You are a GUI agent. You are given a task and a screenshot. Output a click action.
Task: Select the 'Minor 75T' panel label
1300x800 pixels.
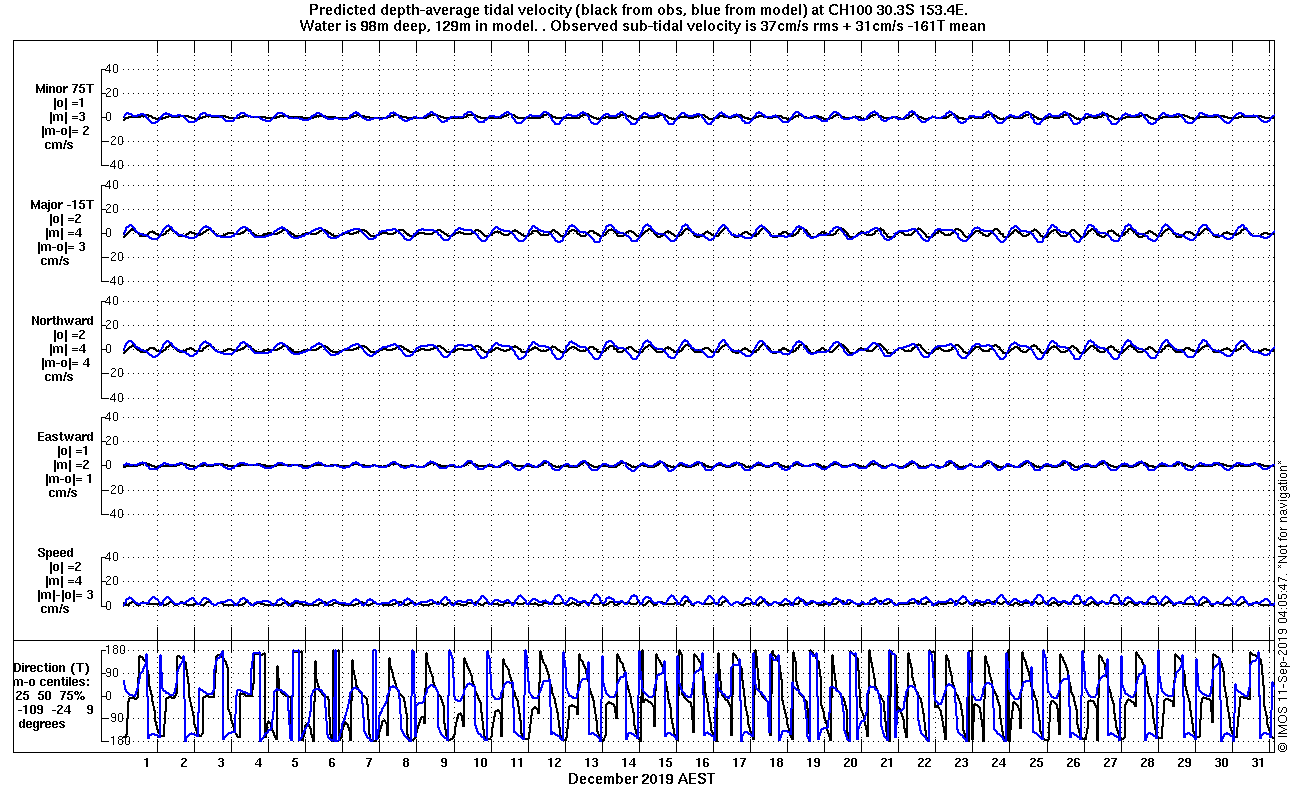[65, 89]
